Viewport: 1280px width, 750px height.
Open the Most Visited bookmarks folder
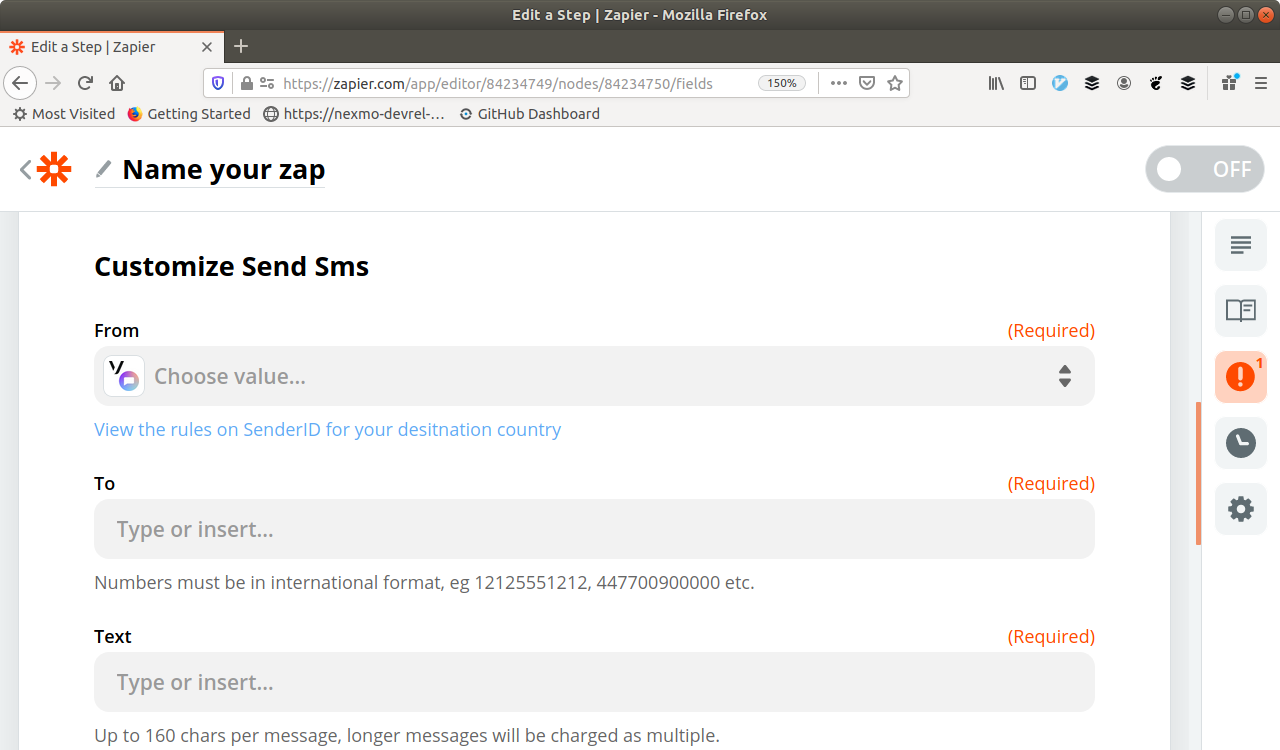click(x=63, y=114)
